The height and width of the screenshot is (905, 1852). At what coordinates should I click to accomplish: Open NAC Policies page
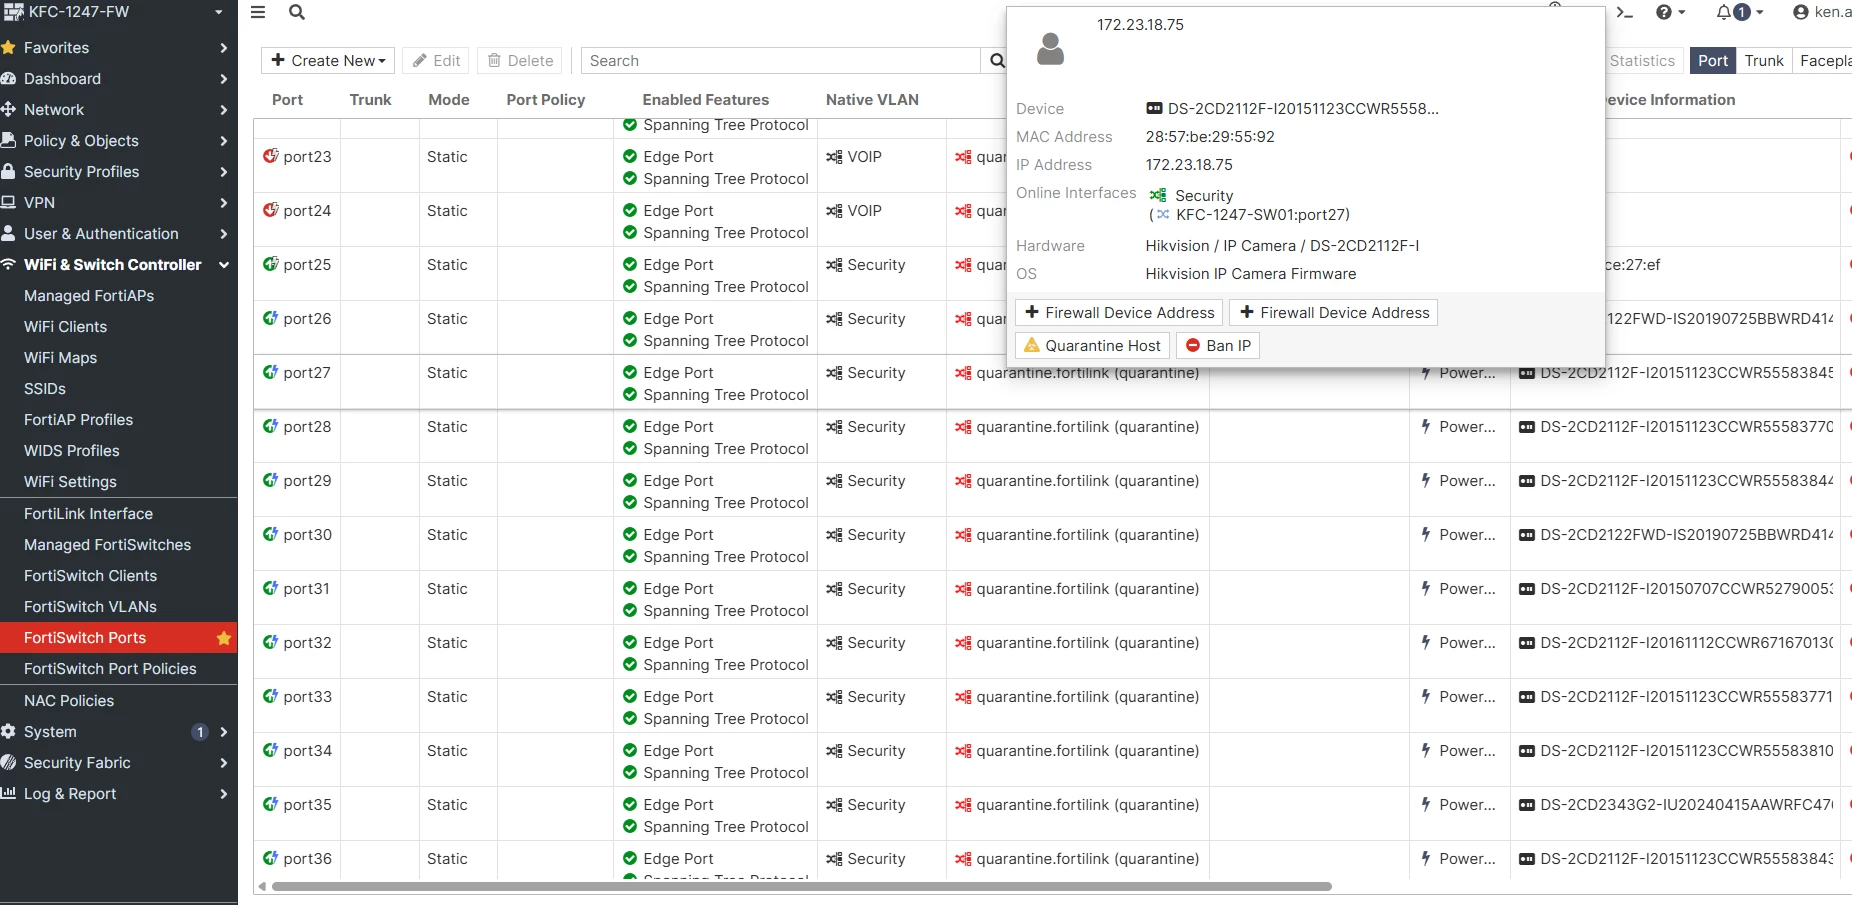pyautogui.click(x=69, y=700)
